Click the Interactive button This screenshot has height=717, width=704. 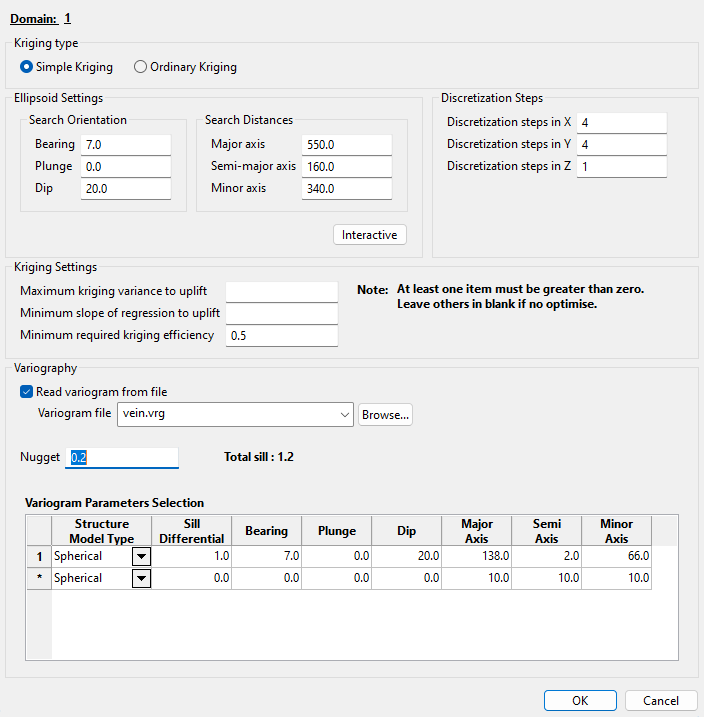(x=369, y=235)
